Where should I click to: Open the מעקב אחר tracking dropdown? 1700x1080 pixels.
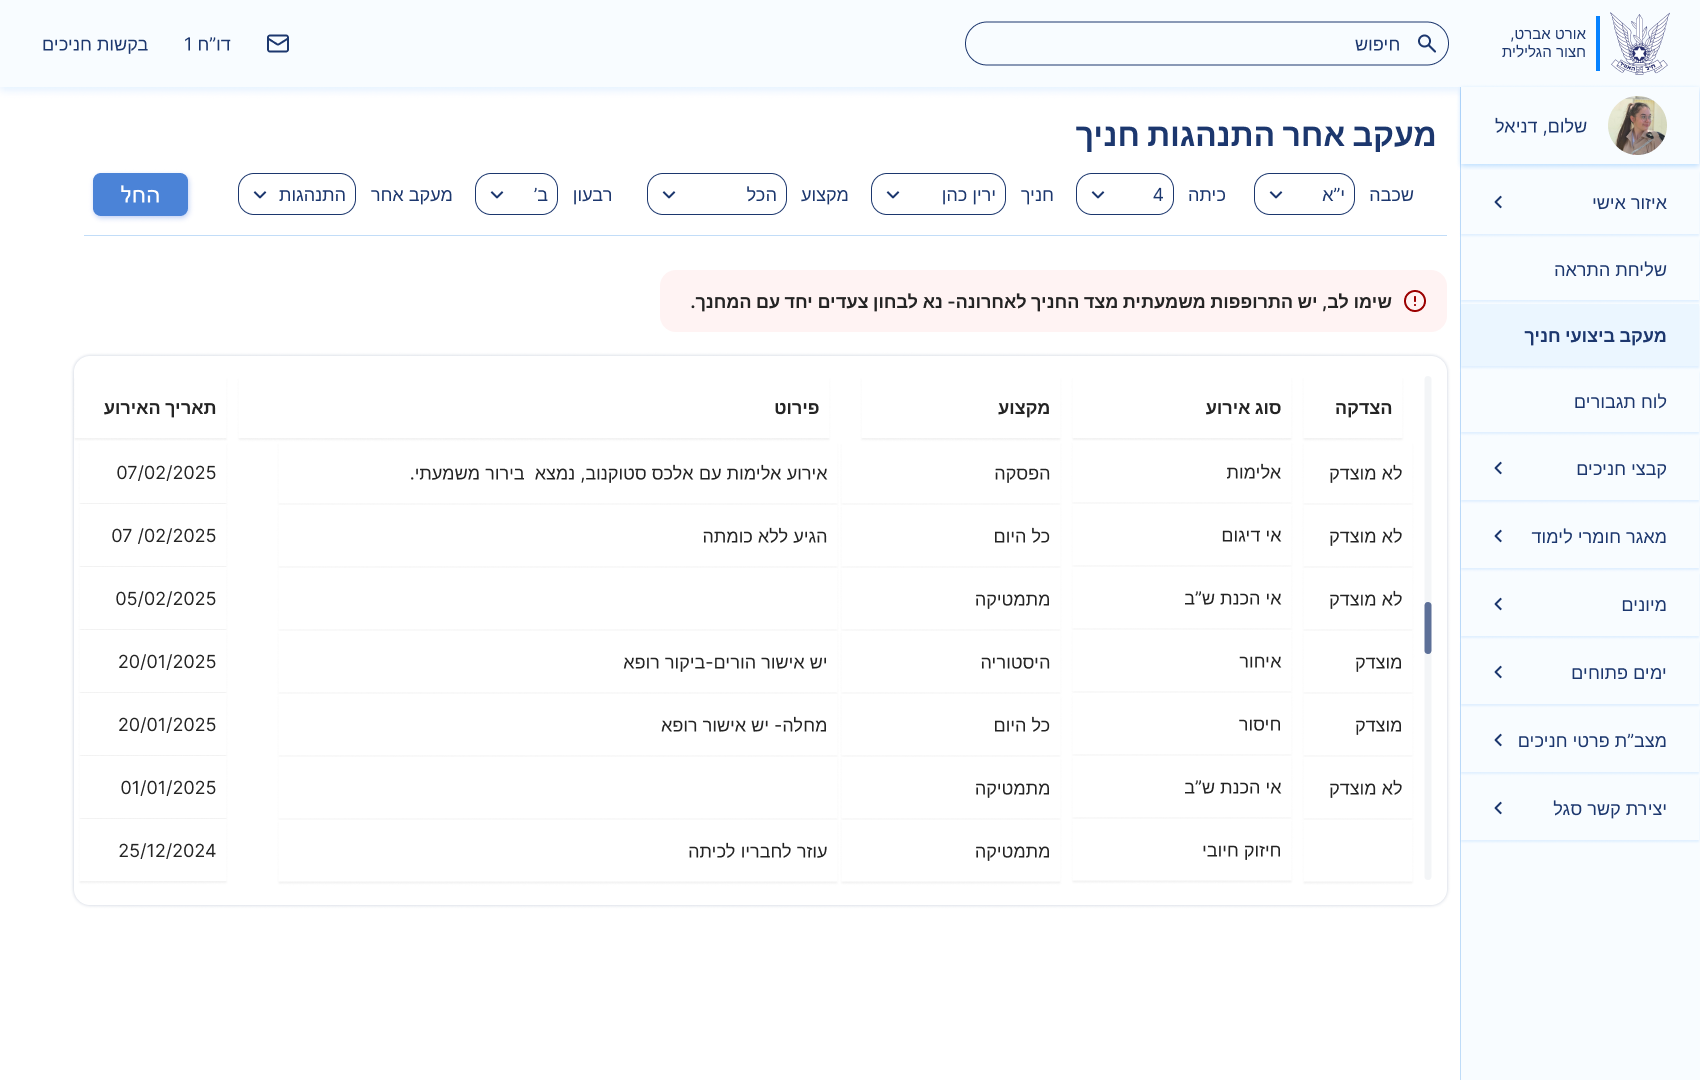point(297,194)
